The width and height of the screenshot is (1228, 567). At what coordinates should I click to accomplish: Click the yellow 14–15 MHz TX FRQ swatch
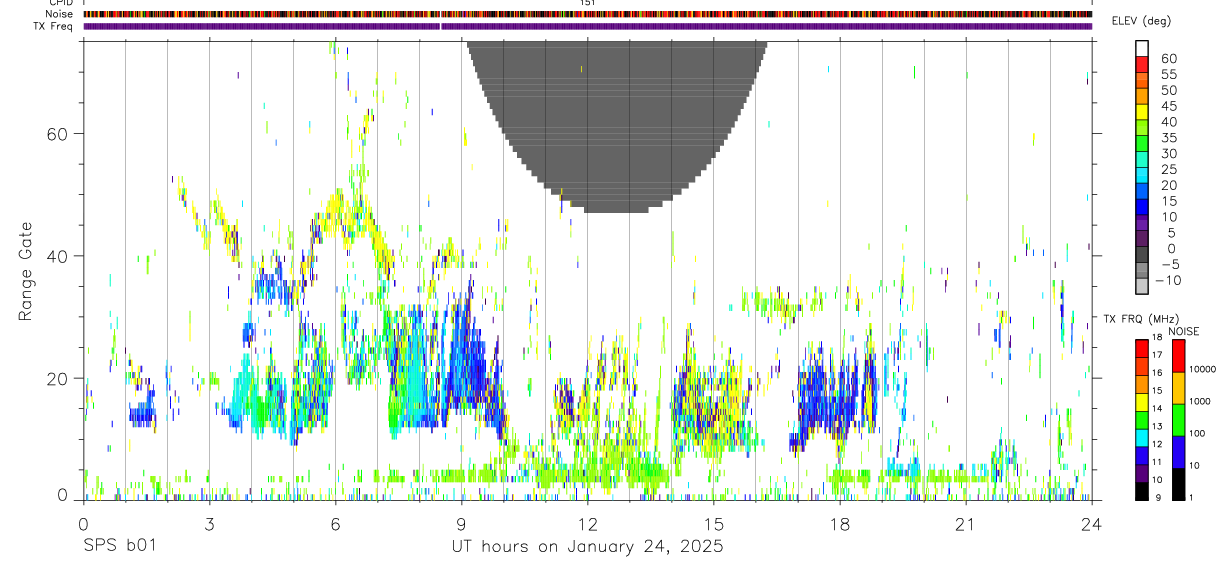[1142, 401]
